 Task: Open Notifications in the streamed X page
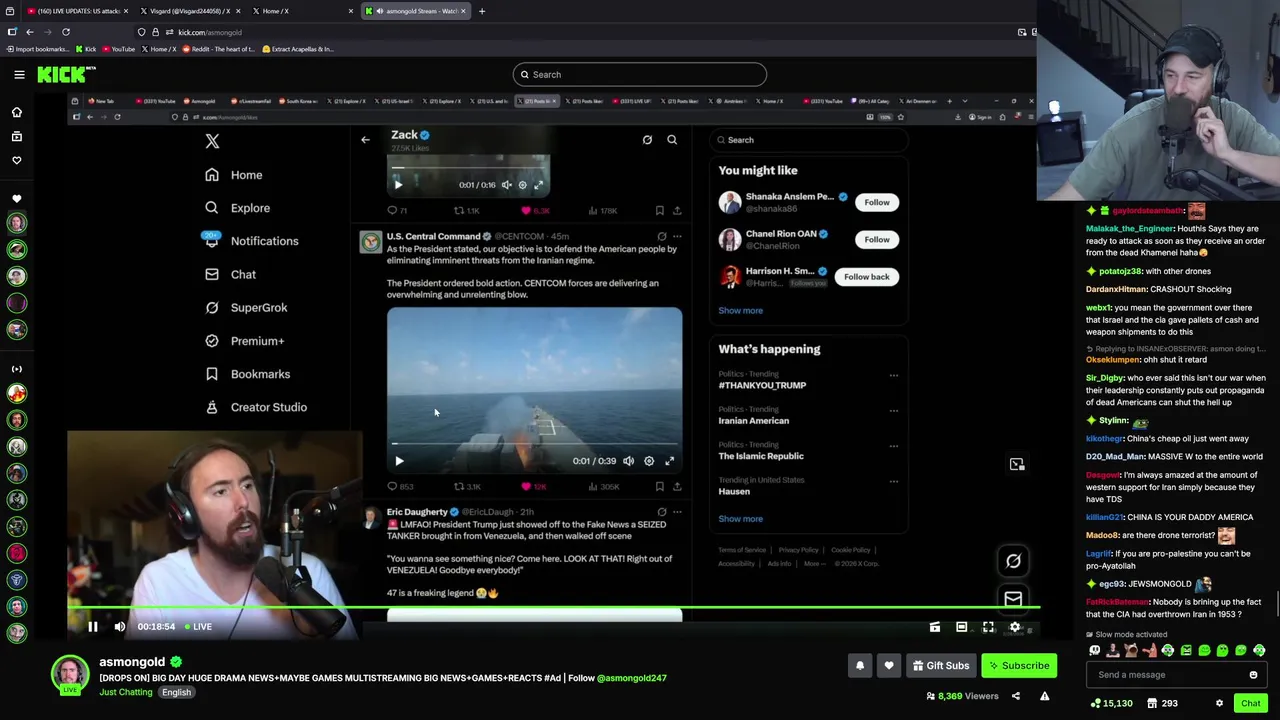pos(251,241)
